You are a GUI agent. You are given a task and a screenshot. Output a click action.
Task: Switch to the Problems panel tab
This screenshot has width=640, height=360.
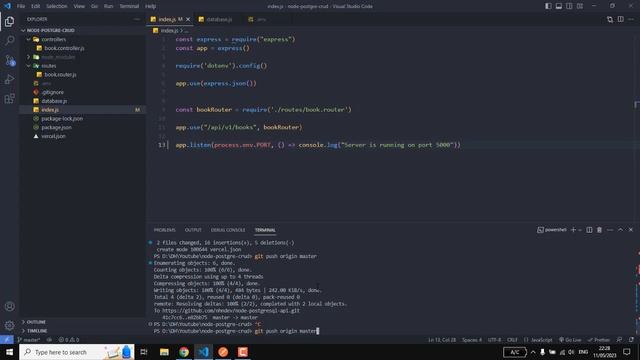click(x=164, y=230)
